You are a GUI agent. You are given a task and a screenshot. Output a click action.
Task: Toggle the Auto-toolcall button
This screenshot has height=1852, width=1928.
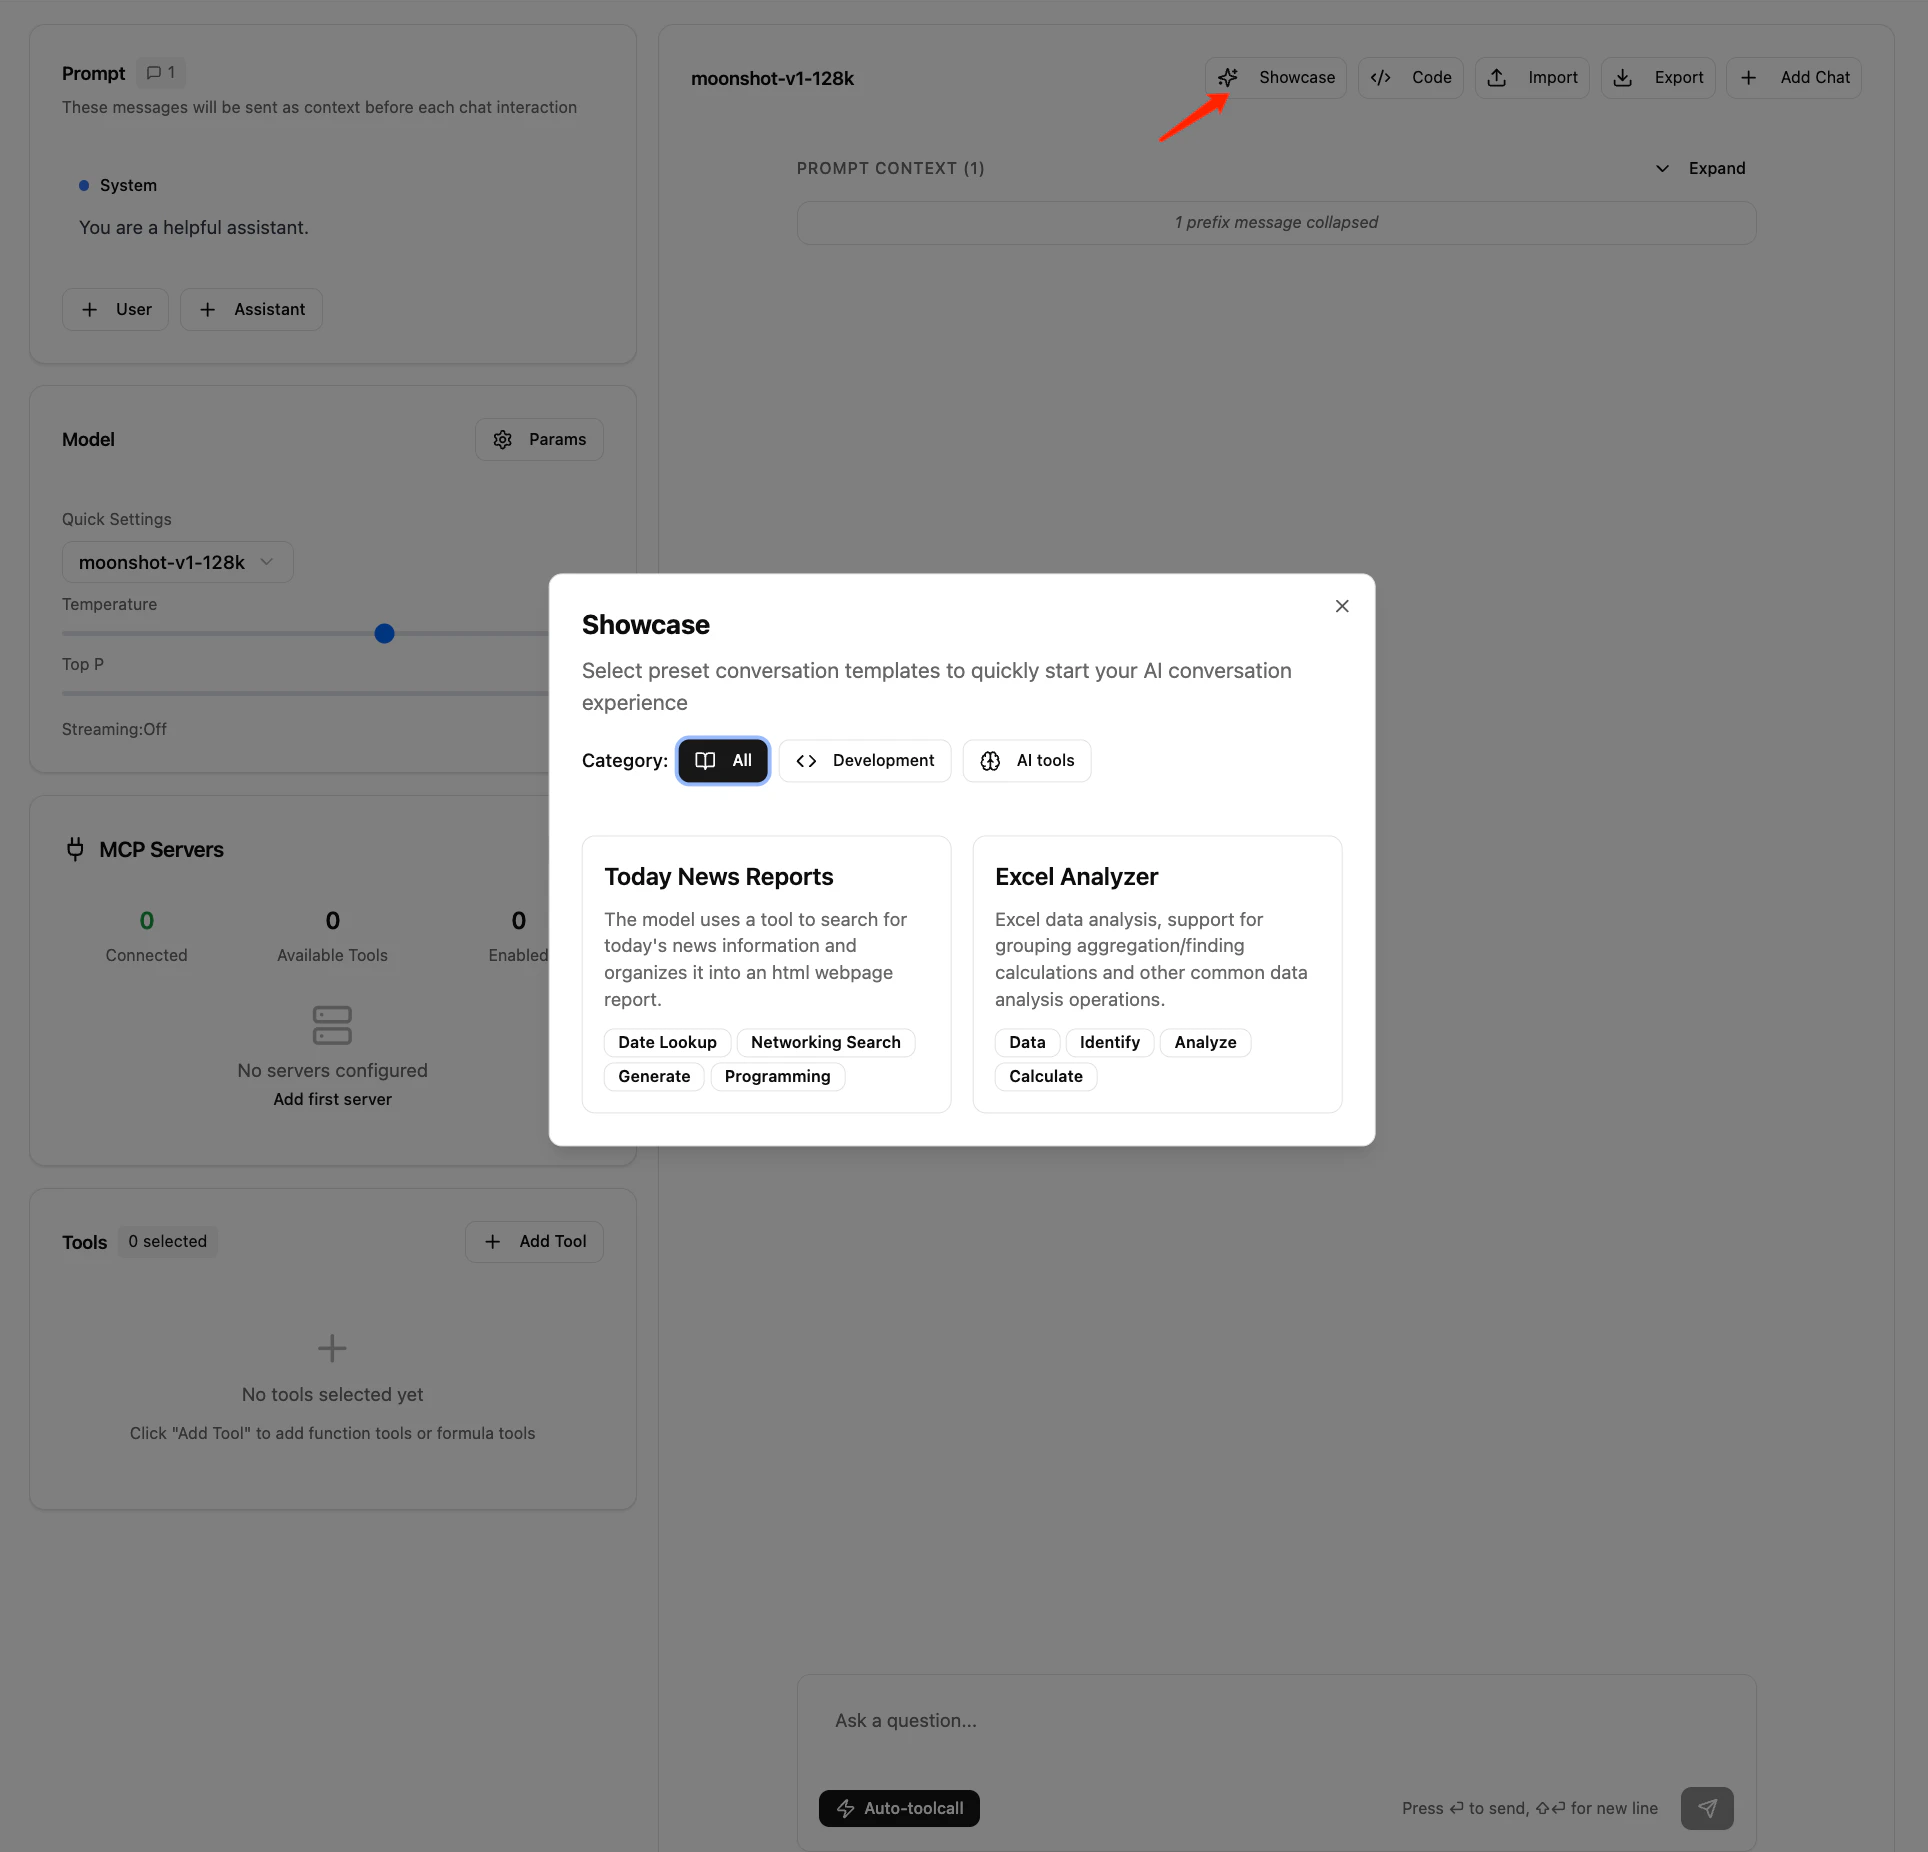pos(899,1808)
